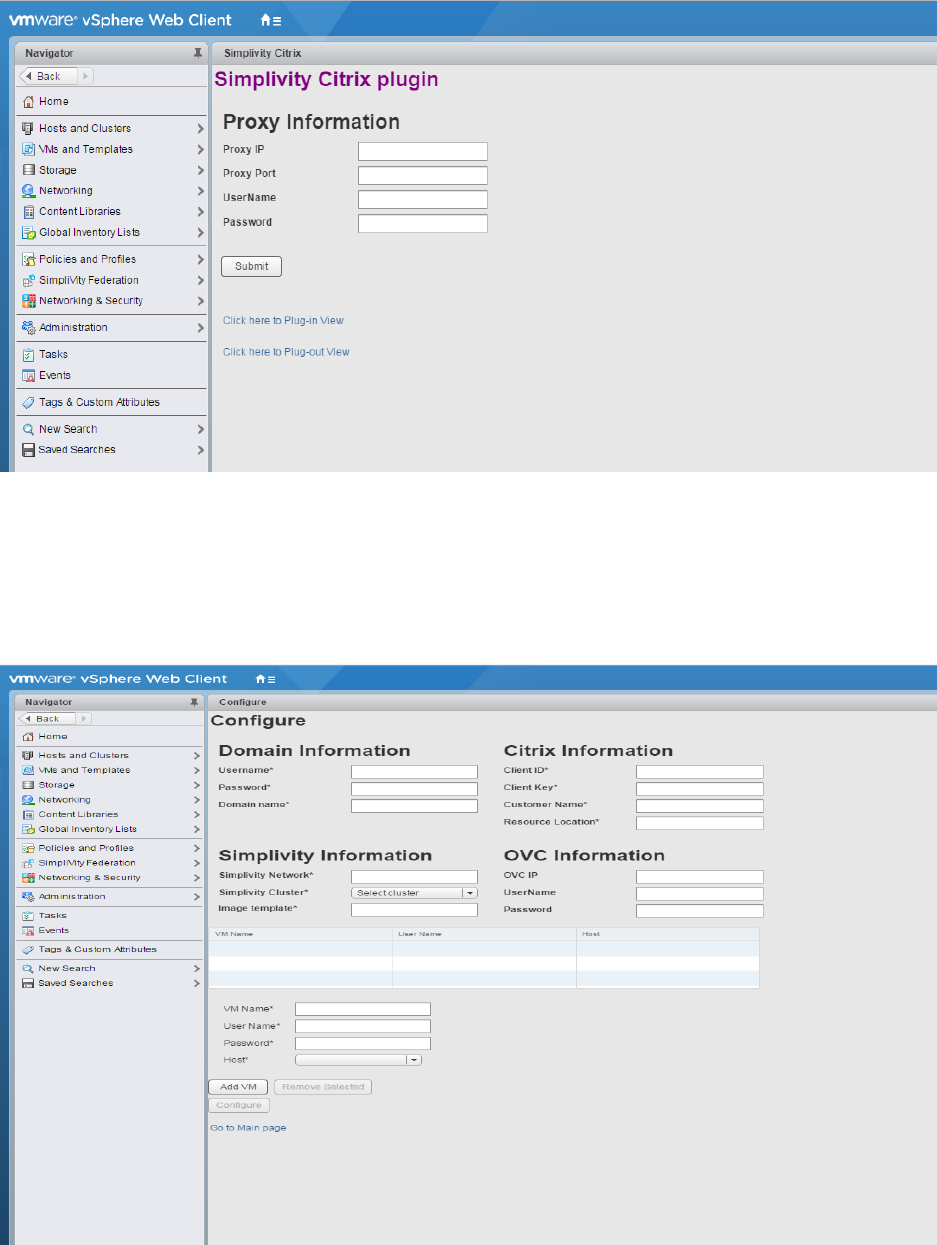Focus Proxy IP input field
937x1245 pixels.
[x=423, y=151]
